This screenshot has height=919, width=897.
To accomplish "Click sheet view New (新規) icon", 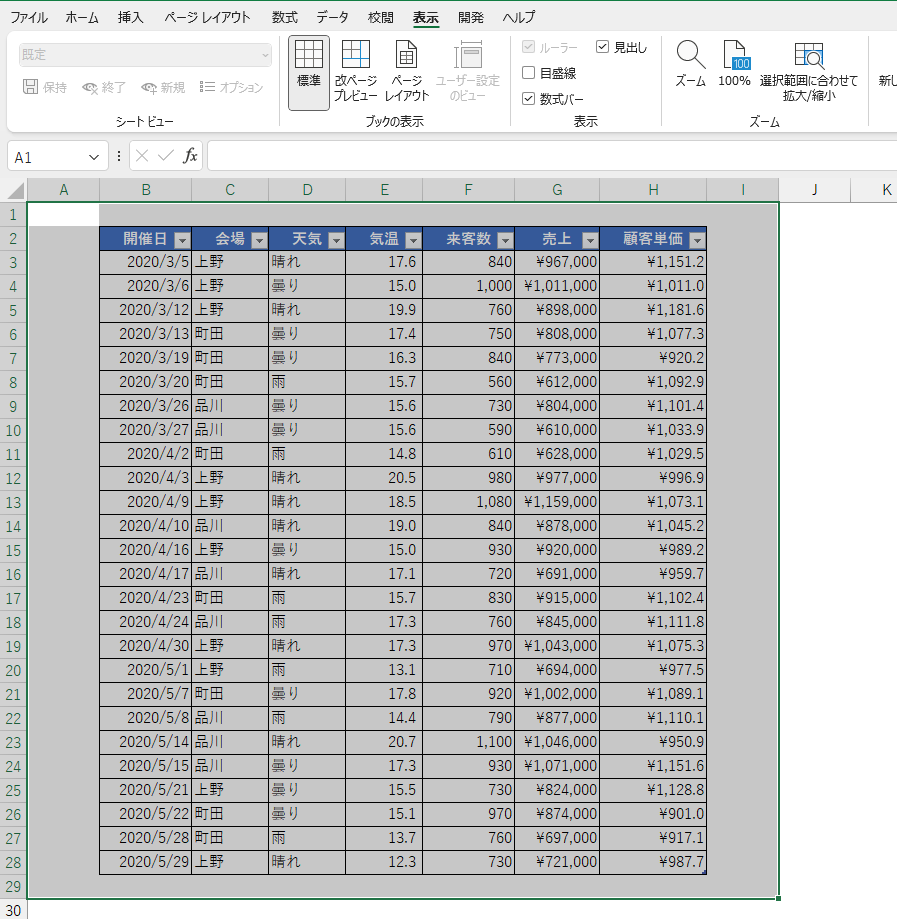I will pos(149,87).
